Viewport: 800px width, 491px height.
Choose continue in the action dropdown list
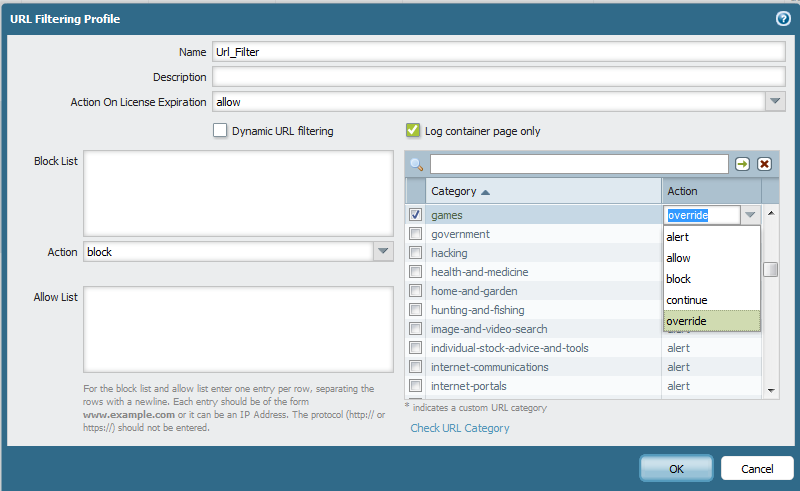pyautogui.click(x=687, y=300)
